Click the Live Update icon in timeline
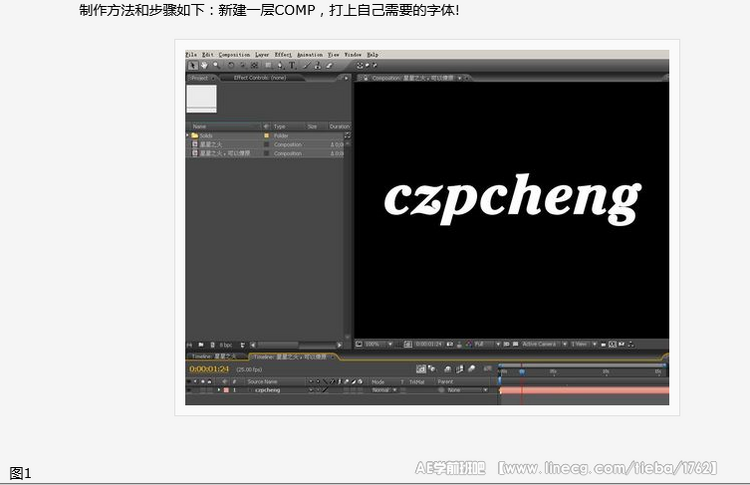The width and height of the screenshot is (750, 485). (x=421, y=369)
